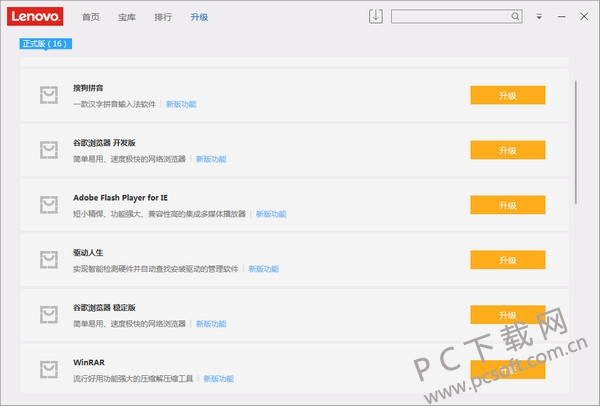Click description 流行好用功能强大的压缩解压缩工具
This screenshot has height=406, width=600.
coord(133,379)
